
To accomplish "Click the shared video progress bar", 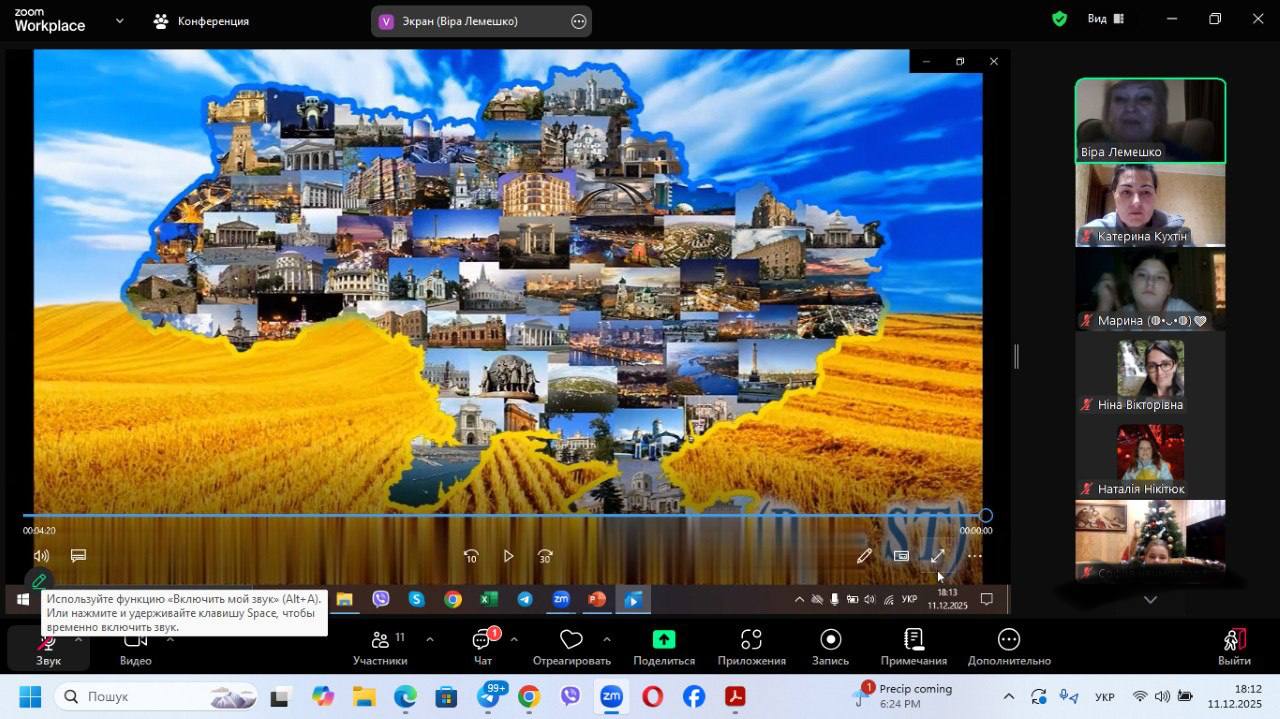I will click(x=500, y=516).
